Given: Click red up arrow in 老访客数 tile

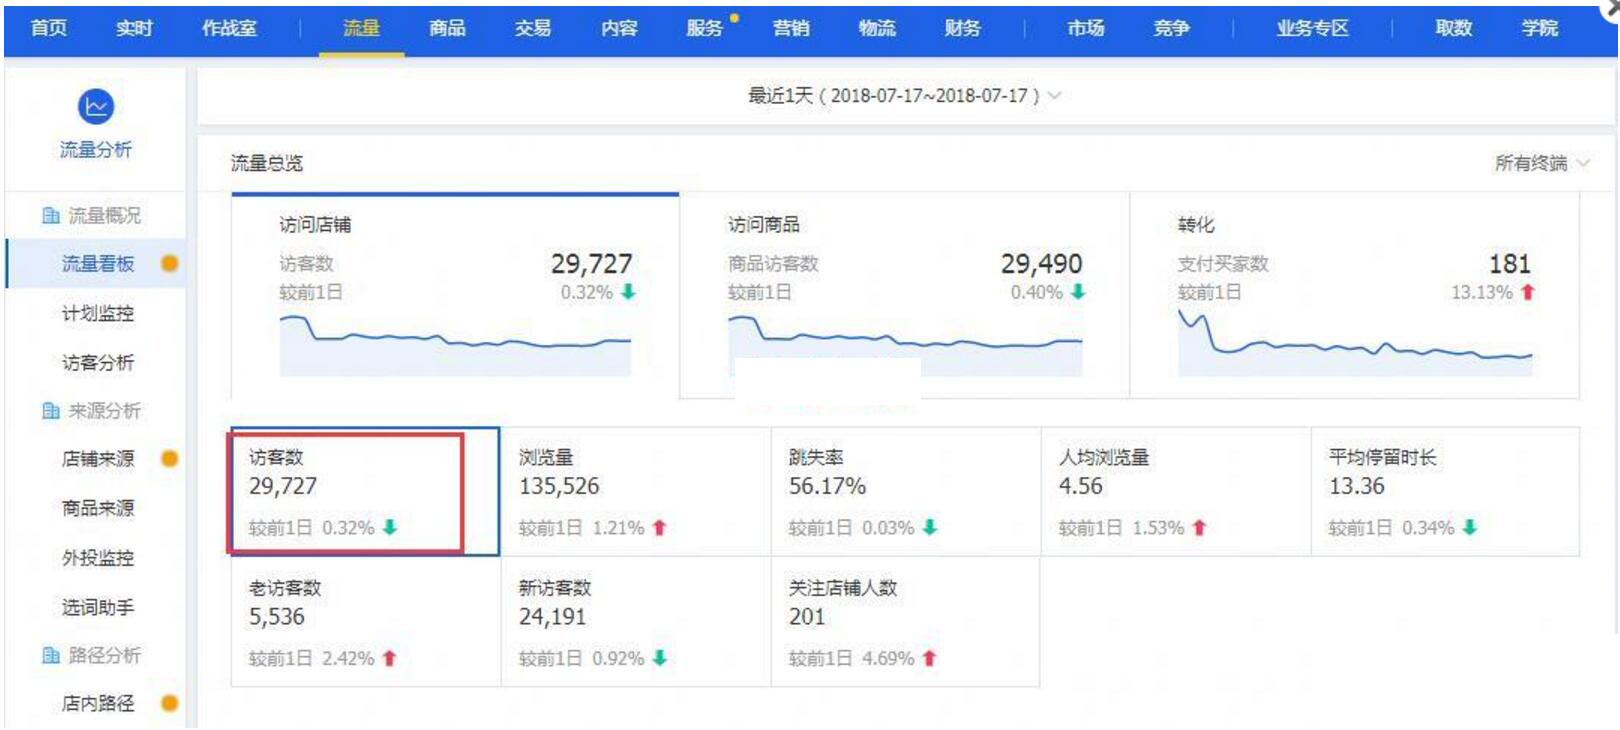Looking at the screenshot, I should (390, 658).
